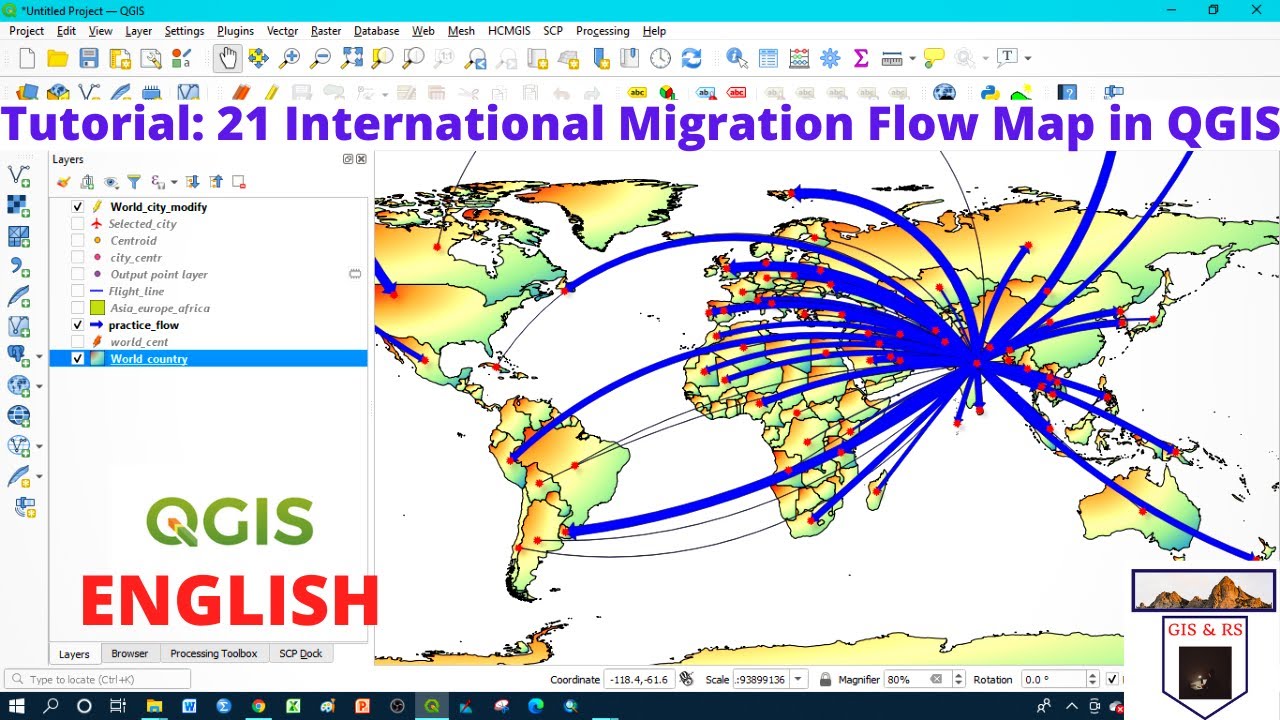The image size is (1280, 720).
Task: Switch to the Processing Toolbox tab
Action: (213, 654)
